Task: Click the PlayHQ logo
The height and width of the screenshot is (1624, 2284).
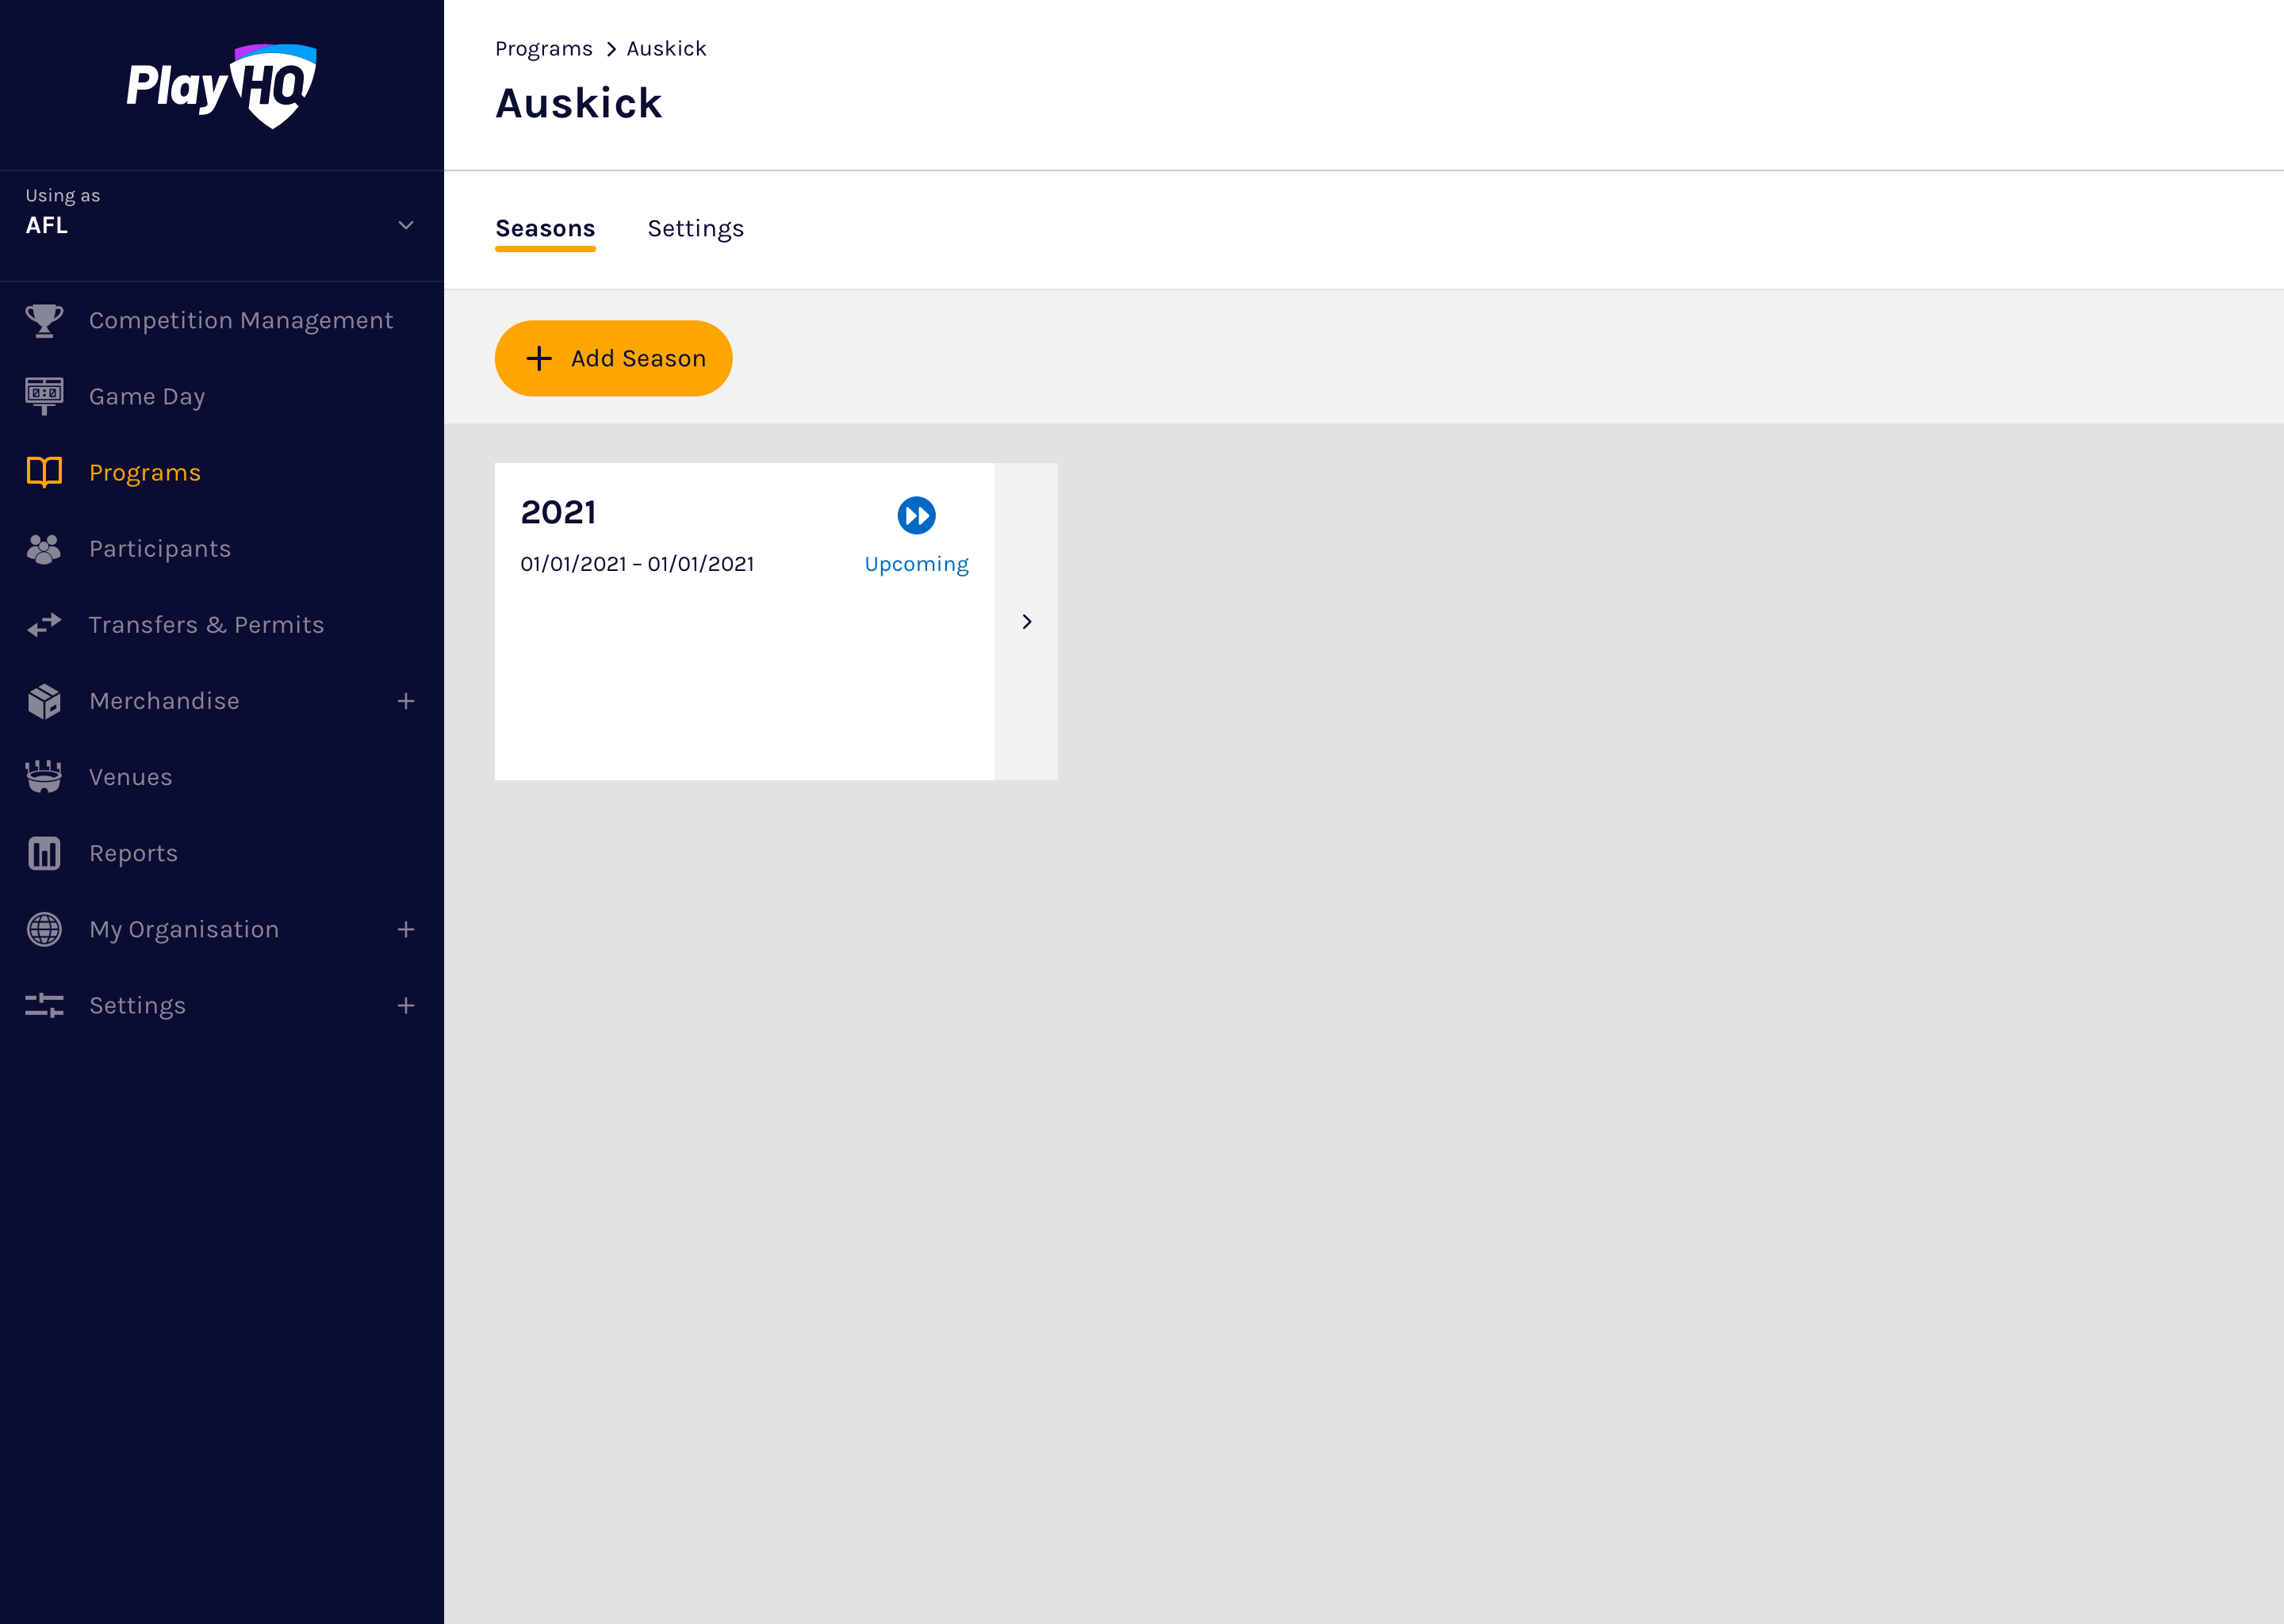Action: [221, 86]
